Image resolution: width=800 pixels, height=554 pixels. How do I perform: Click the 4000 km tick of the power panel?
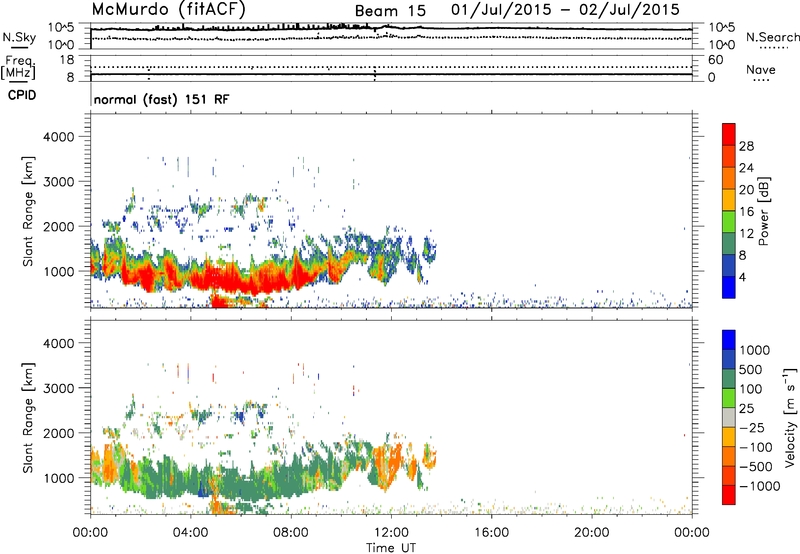[x=59, y=137]
